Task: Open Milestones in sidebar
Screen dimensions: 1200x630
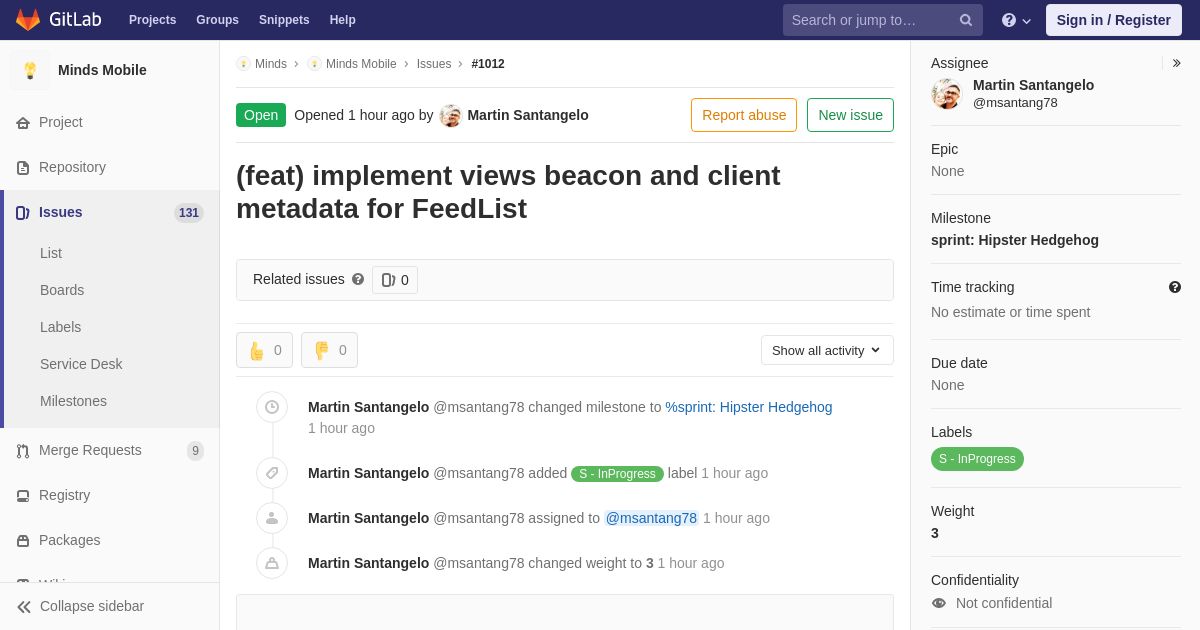Action: (x=73, y=401)
